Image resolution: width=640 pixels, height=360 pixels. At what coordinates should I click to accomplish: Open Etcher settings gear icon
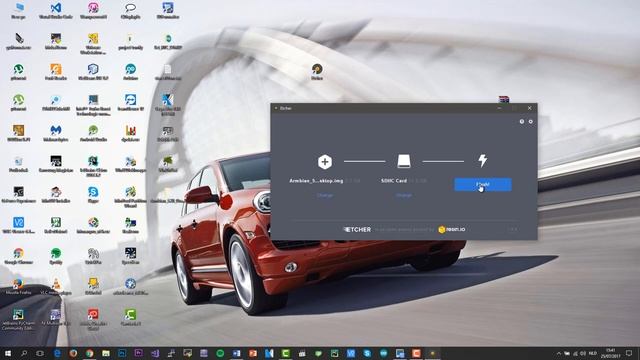531,122
